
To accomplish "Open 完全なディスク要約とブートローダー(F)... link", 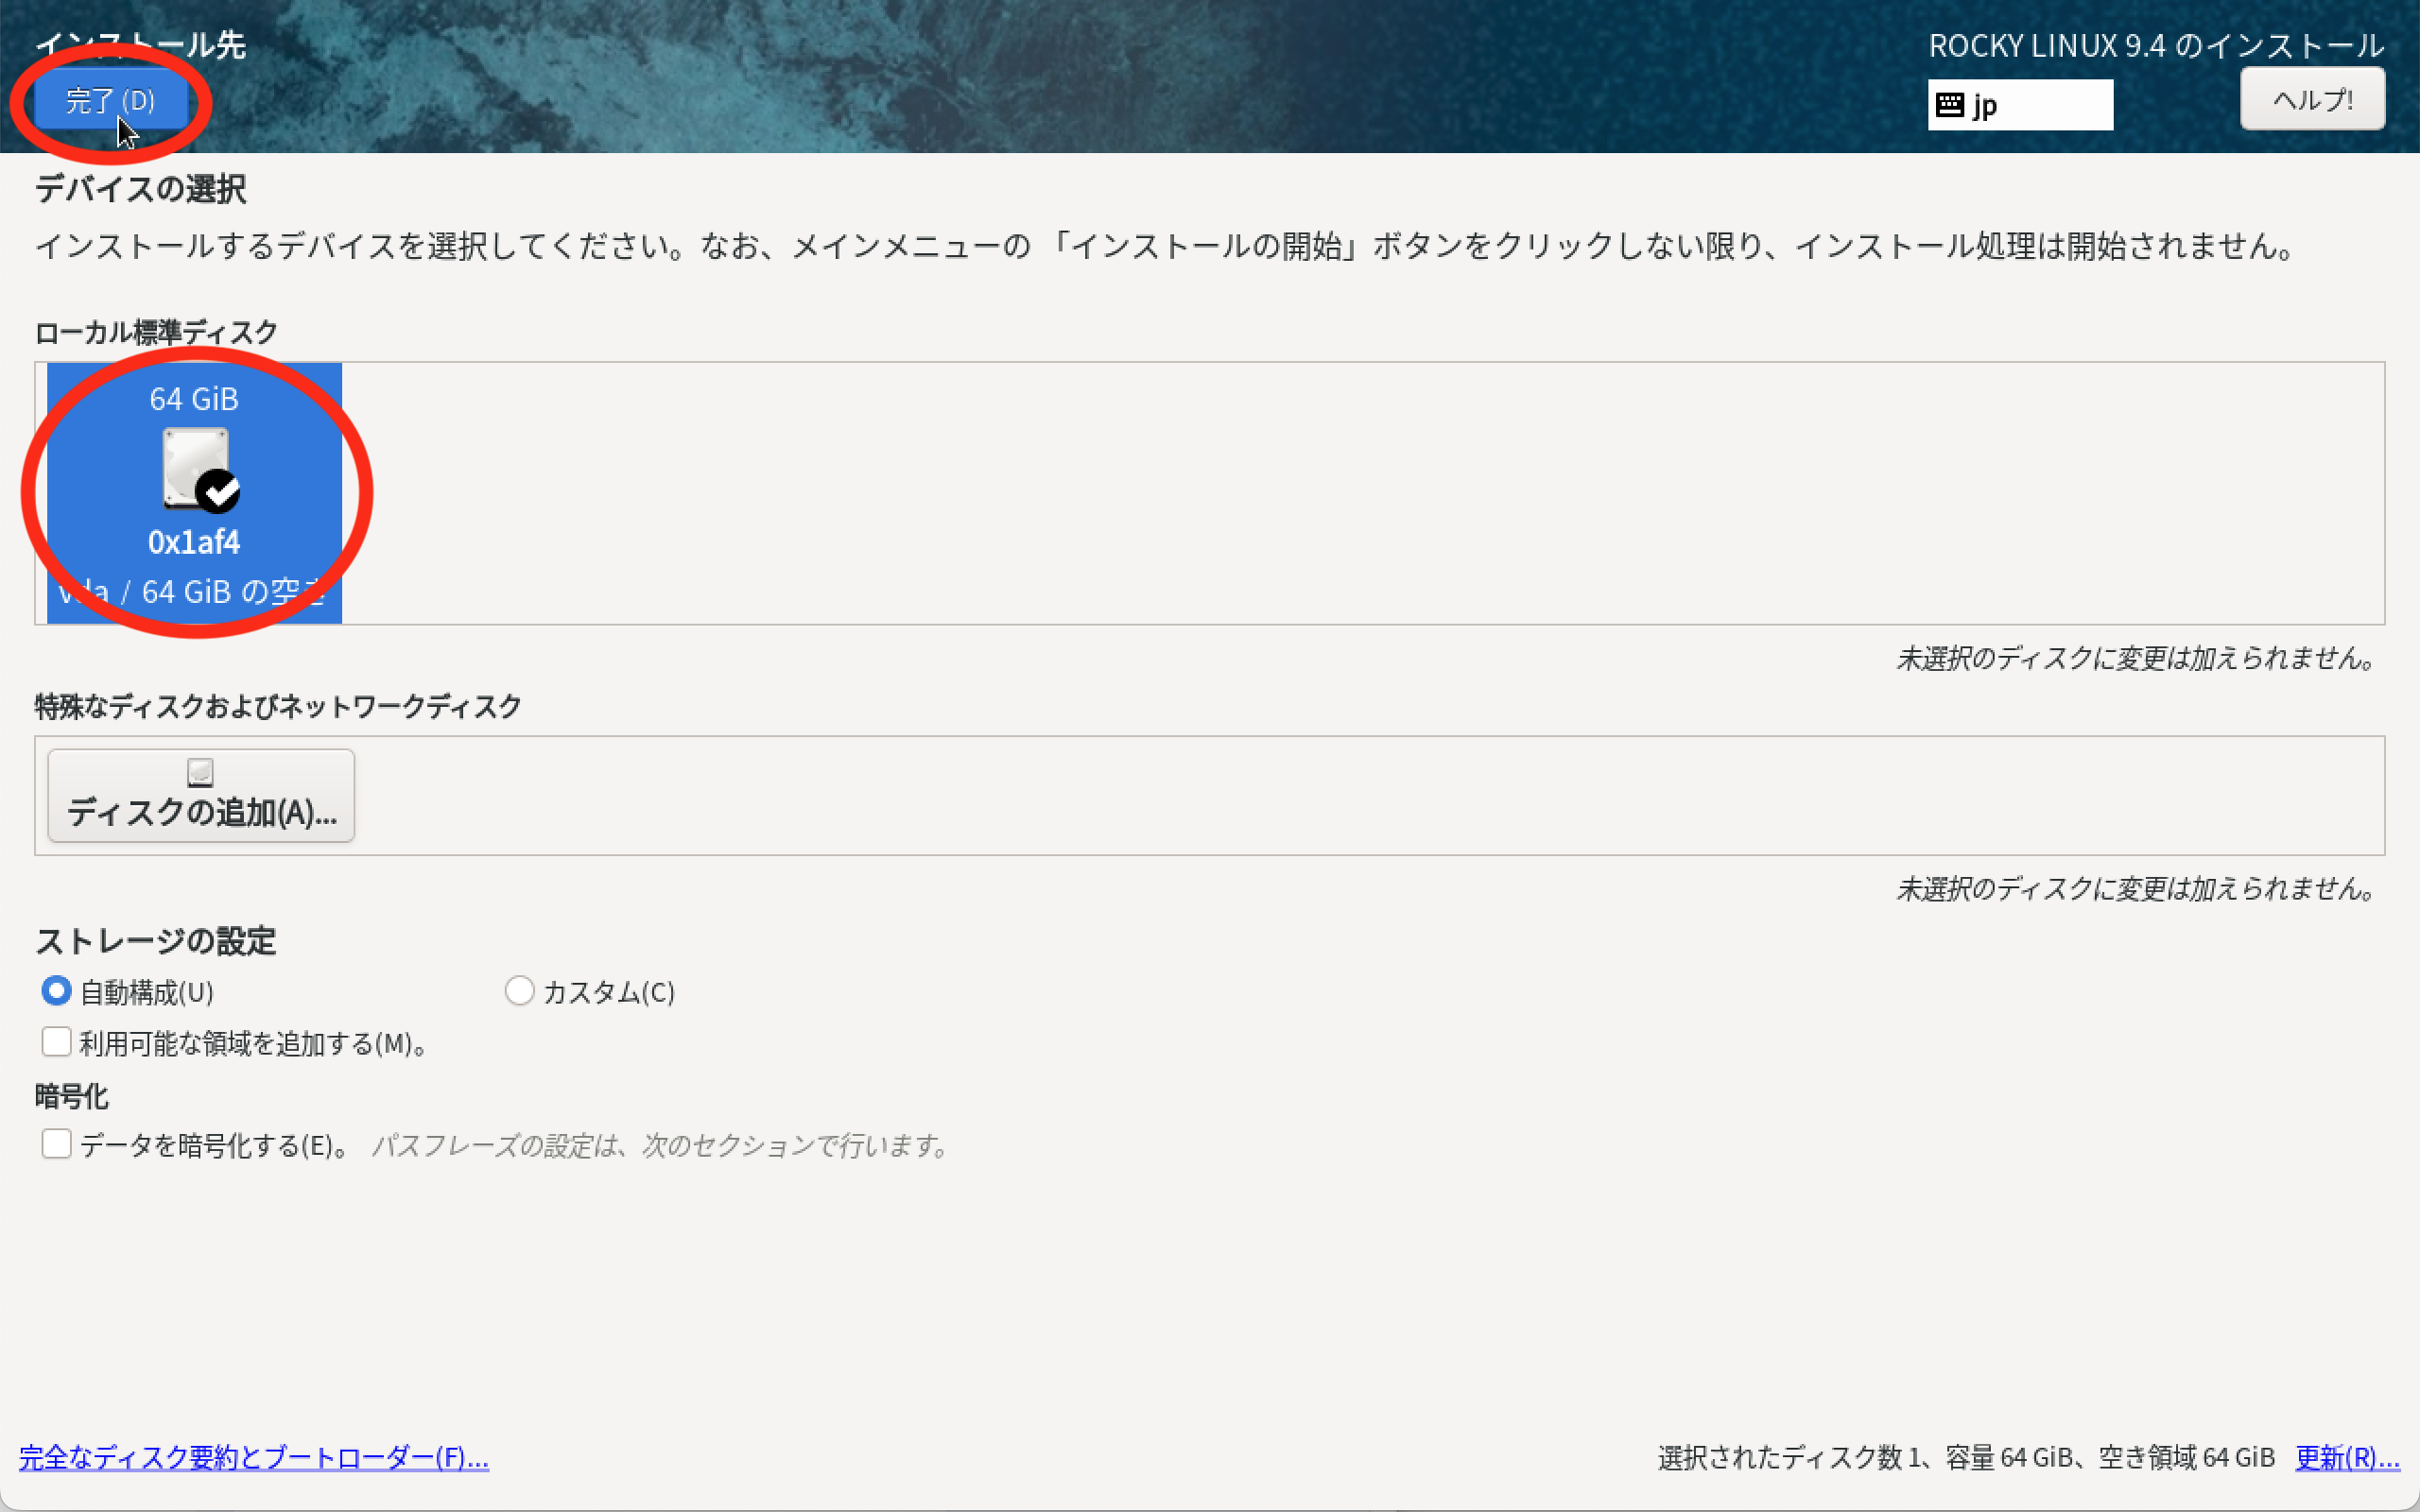I will coord(254,1457).
